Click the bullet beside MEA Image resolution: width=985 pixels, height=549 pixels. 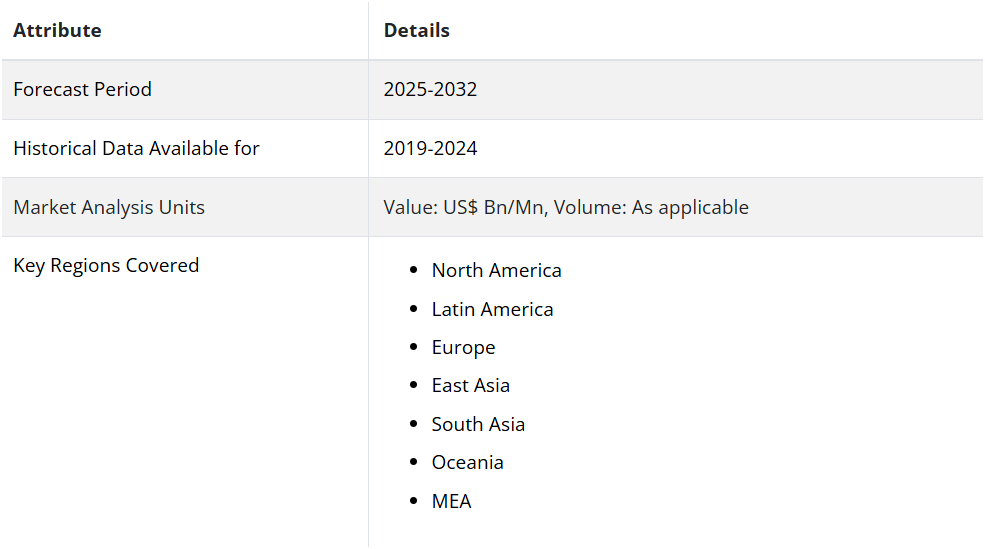[413, 501]
